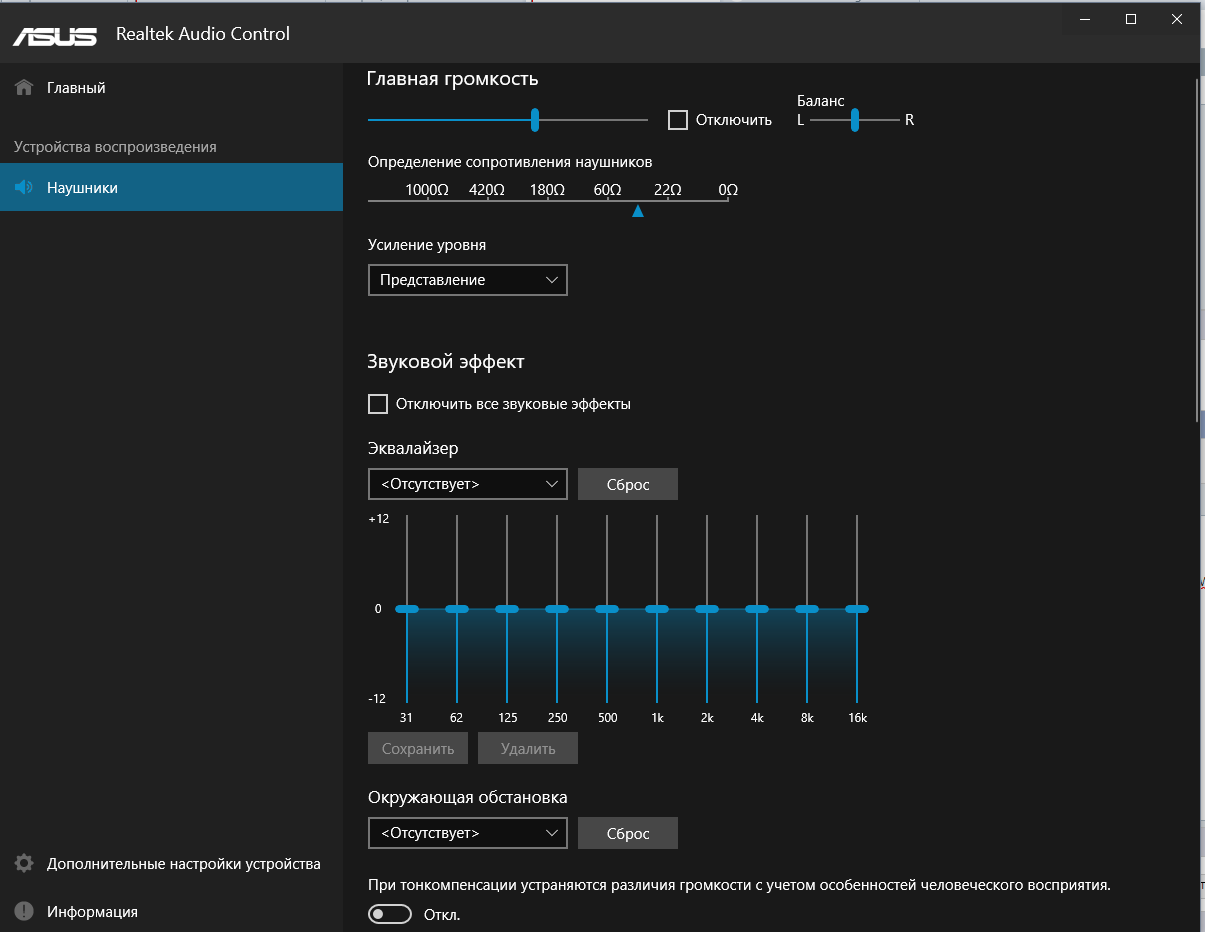Click the speaker icon beside Наушники
The width and height of the screenshot is (1205, 932).
(x=24, y=187)
